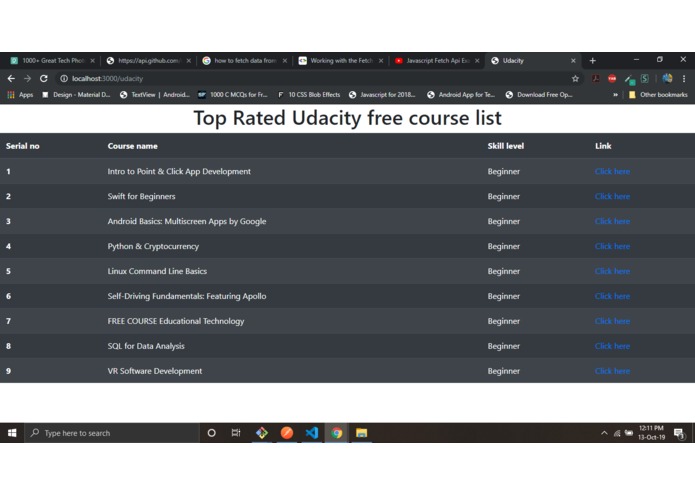The height and width of the screenshot is (494, 695).
Task: Open TextView | Android bookmark
Action: pyautogui.click(x=155, y=95)
